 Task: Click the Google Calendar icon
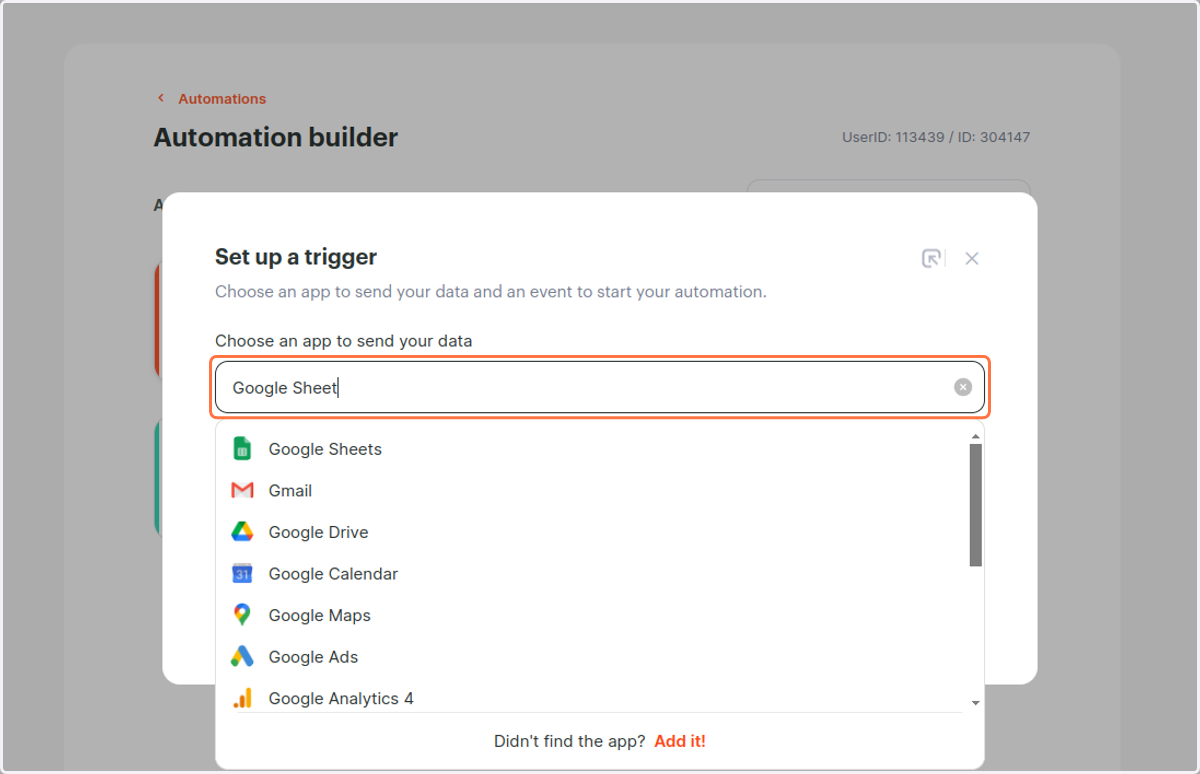(242, 574)
